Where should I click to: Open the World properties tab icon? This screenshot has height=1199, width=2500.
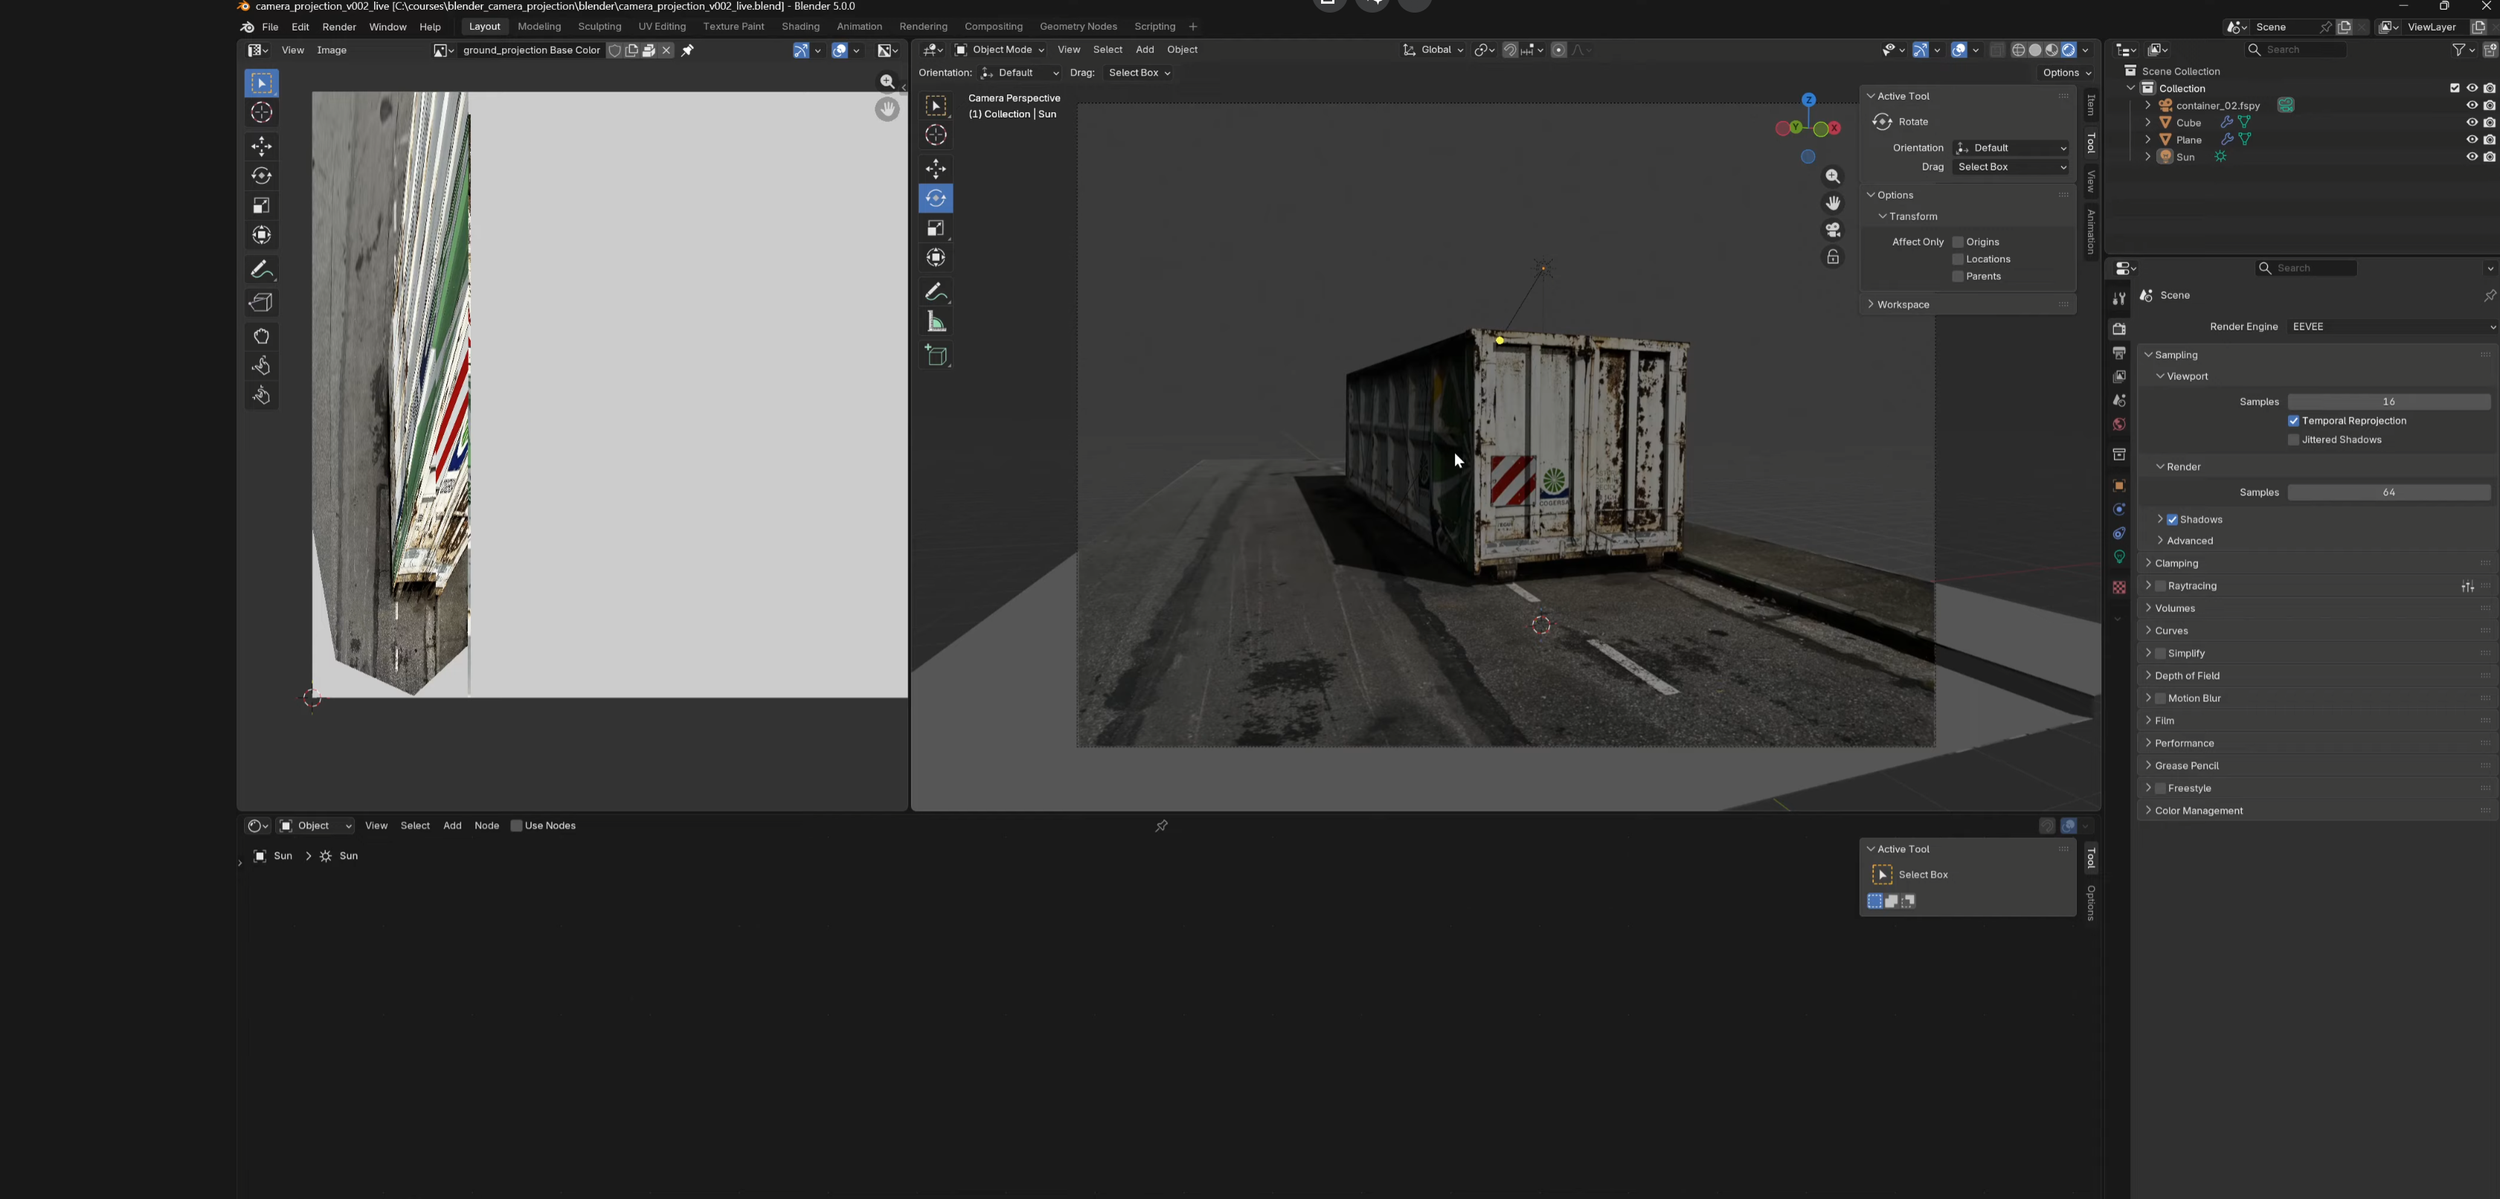coord(2118,425)
